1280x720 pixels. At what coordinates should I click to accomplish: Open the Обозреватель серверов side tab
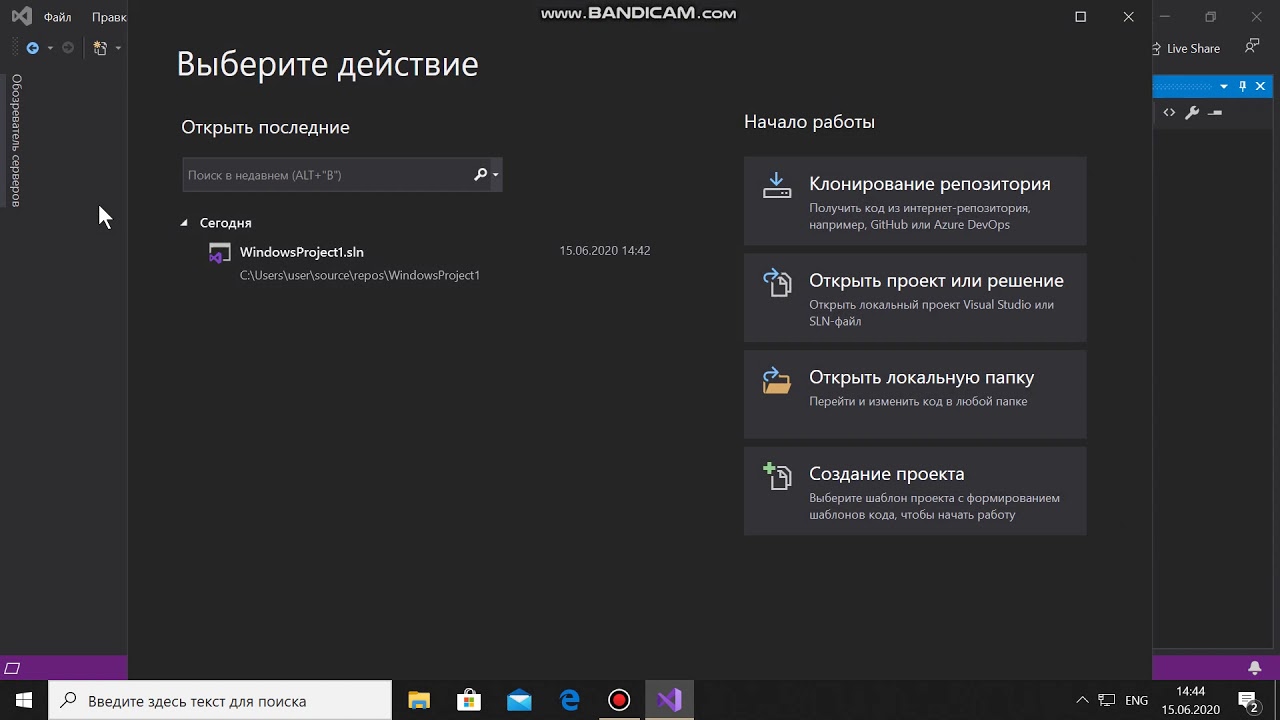[x=16, y=140]
